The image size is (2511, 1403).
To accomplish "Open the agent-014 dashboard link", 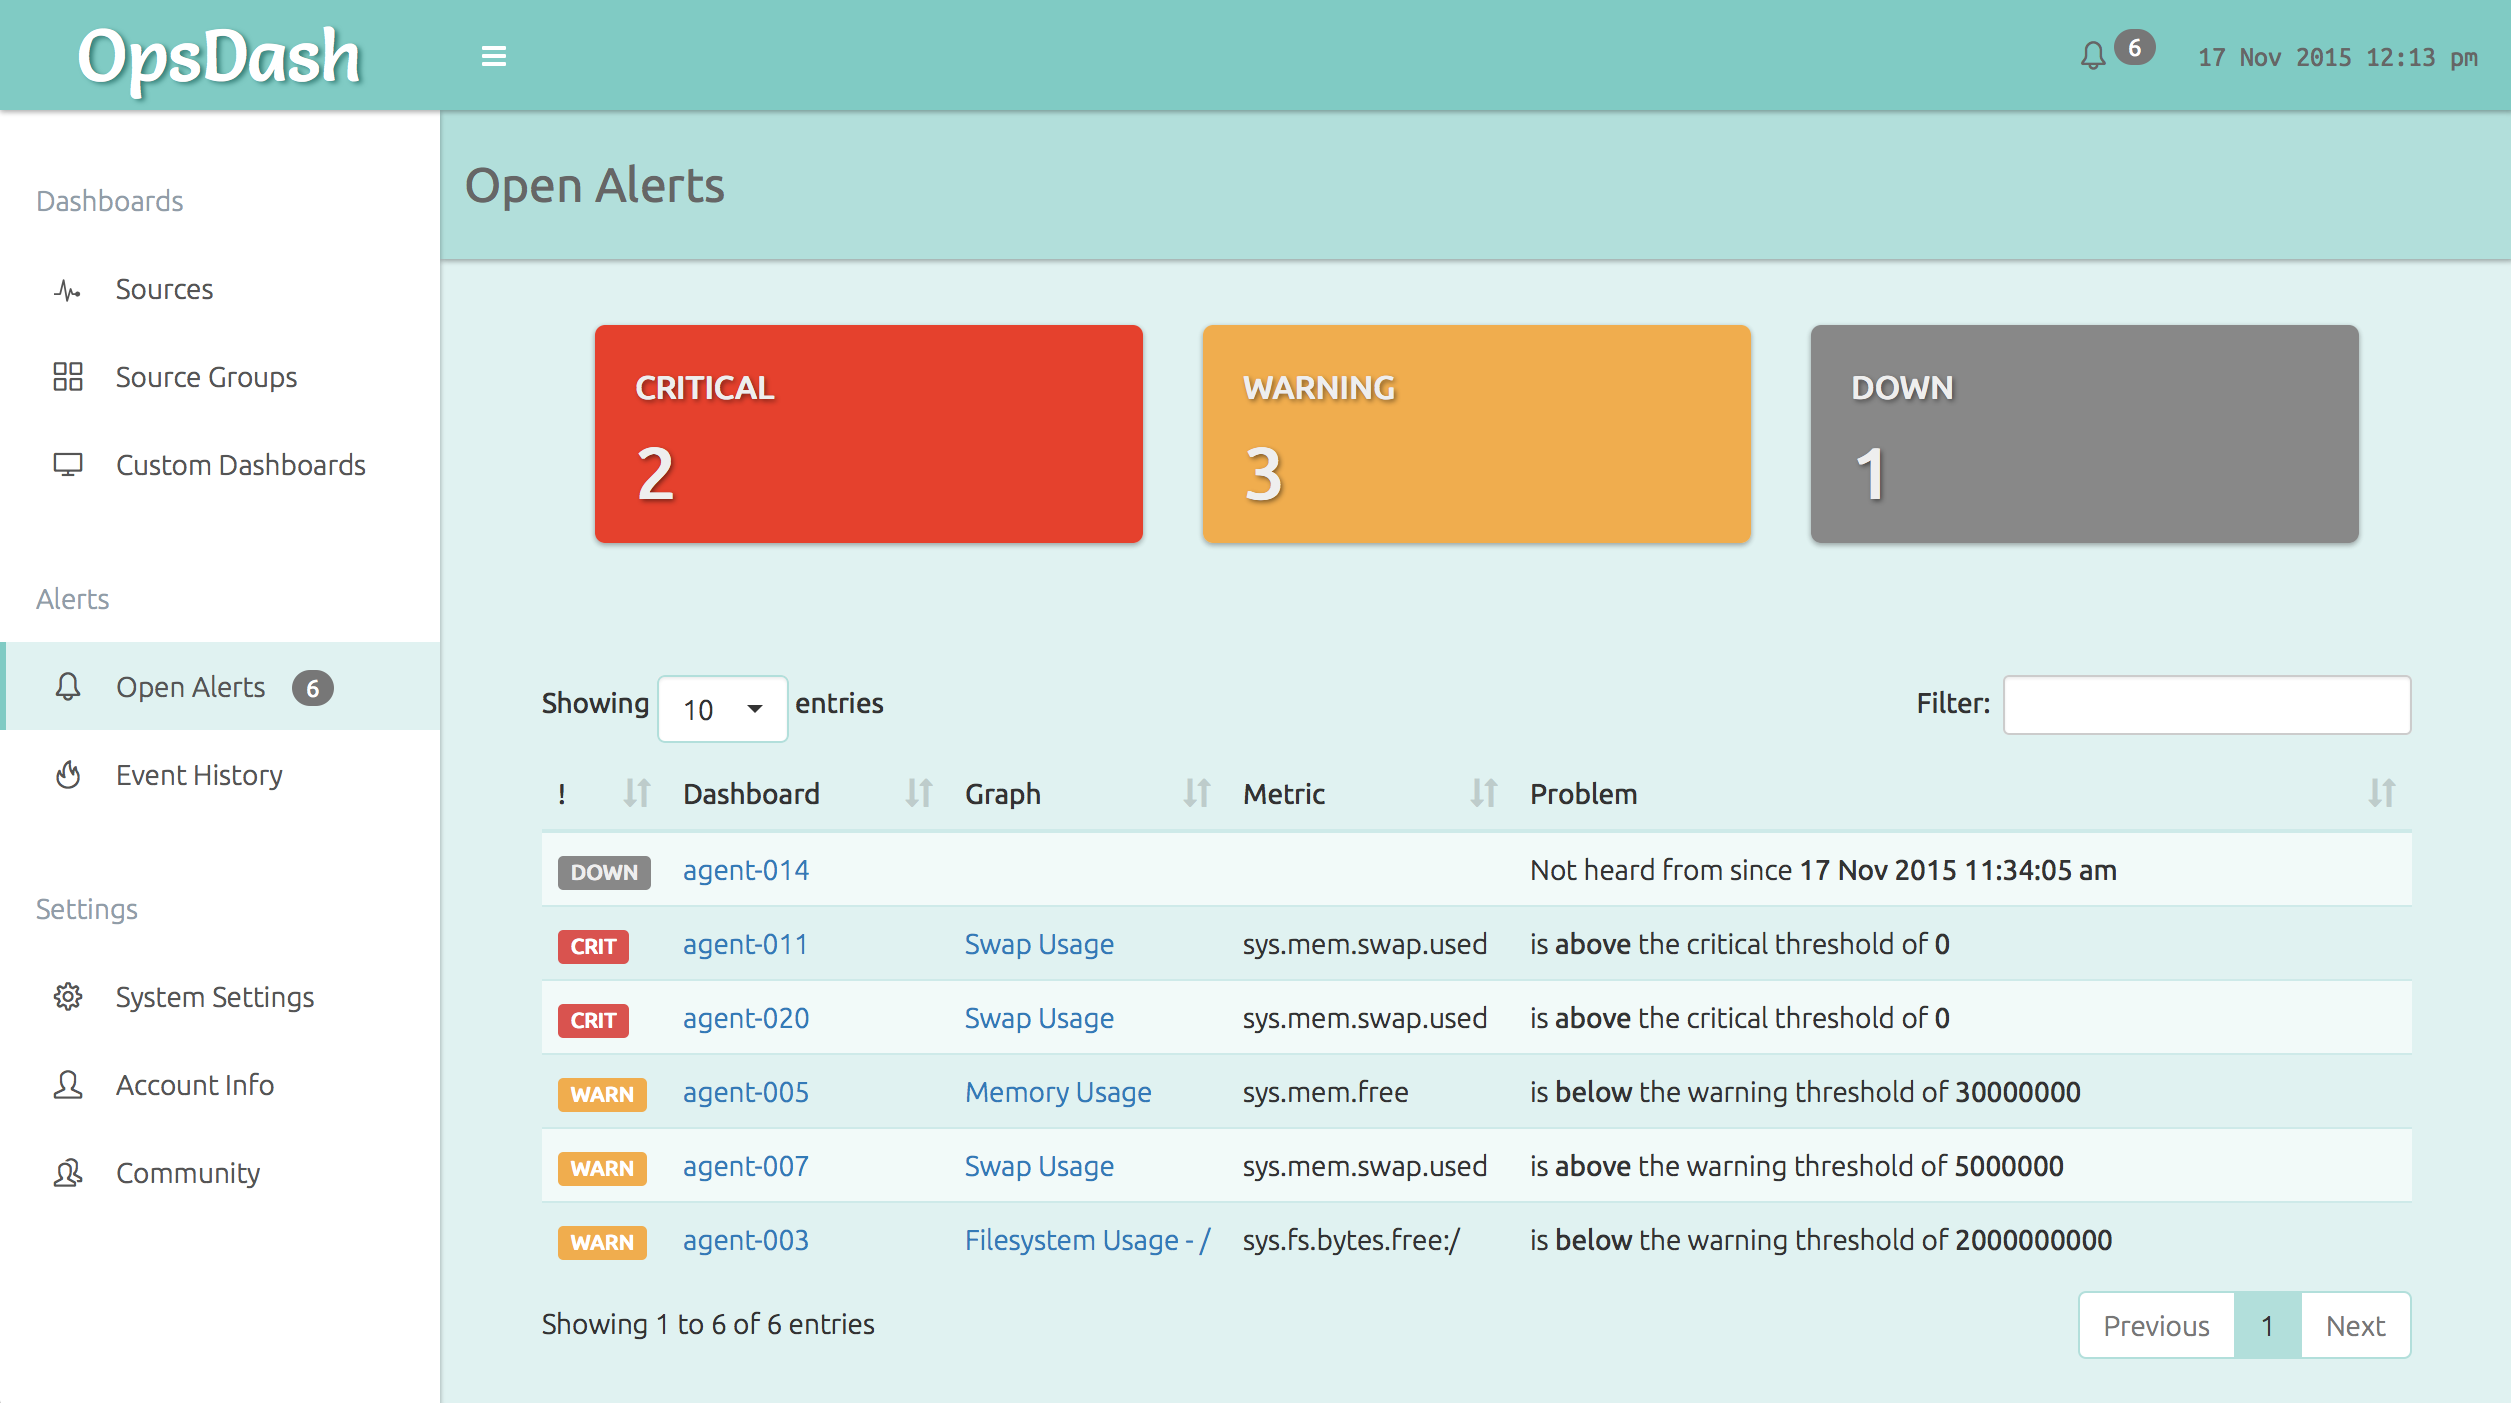I will pos(746,871).
